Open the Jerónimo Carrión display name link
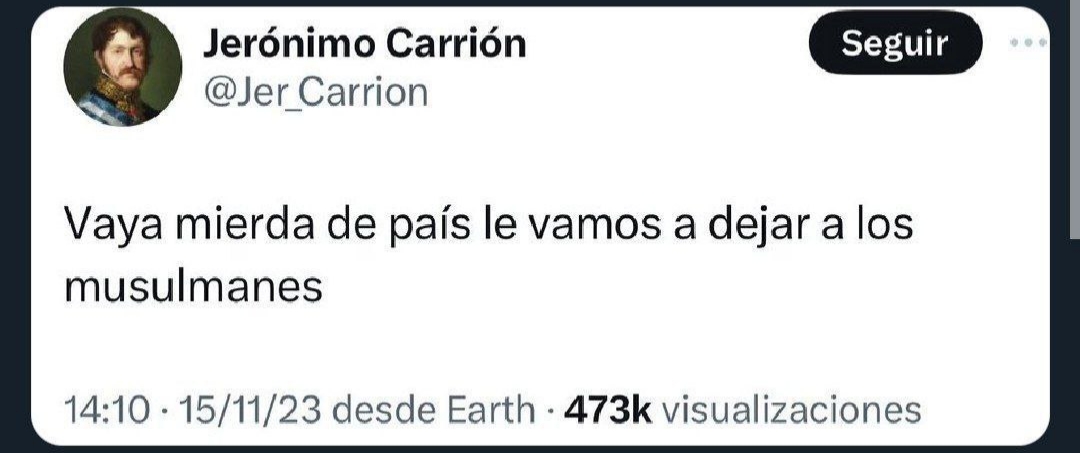This screenshot has height=453, width=1080. tap(364, 45)
